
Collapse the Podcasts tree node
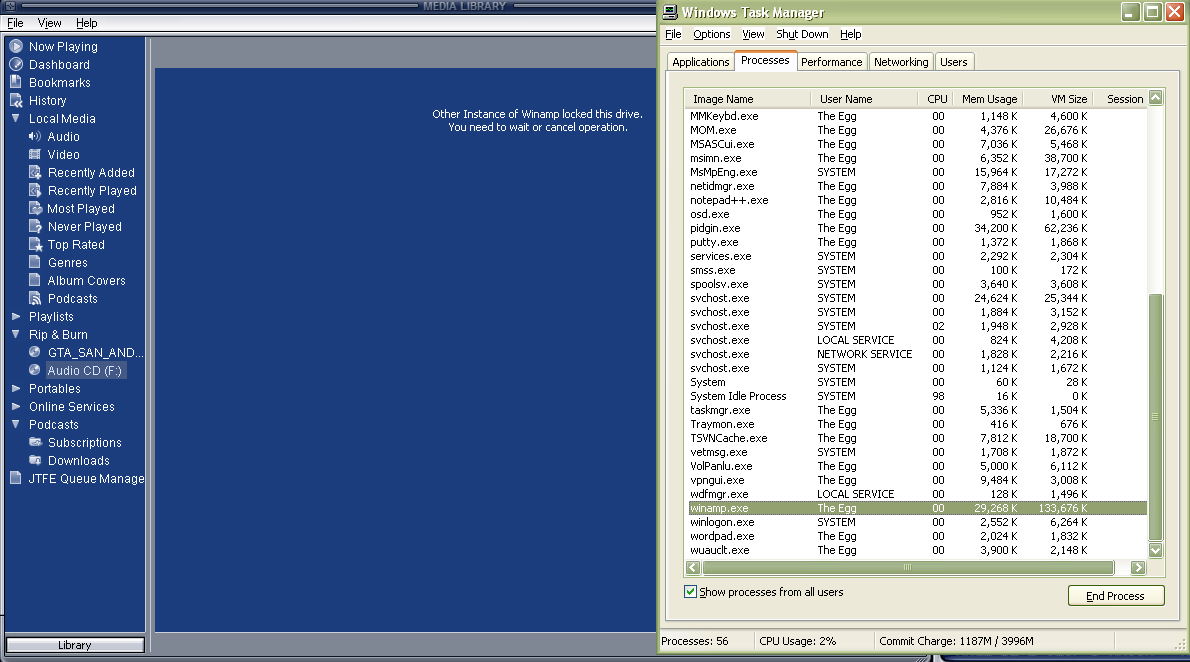pos(16,424)
